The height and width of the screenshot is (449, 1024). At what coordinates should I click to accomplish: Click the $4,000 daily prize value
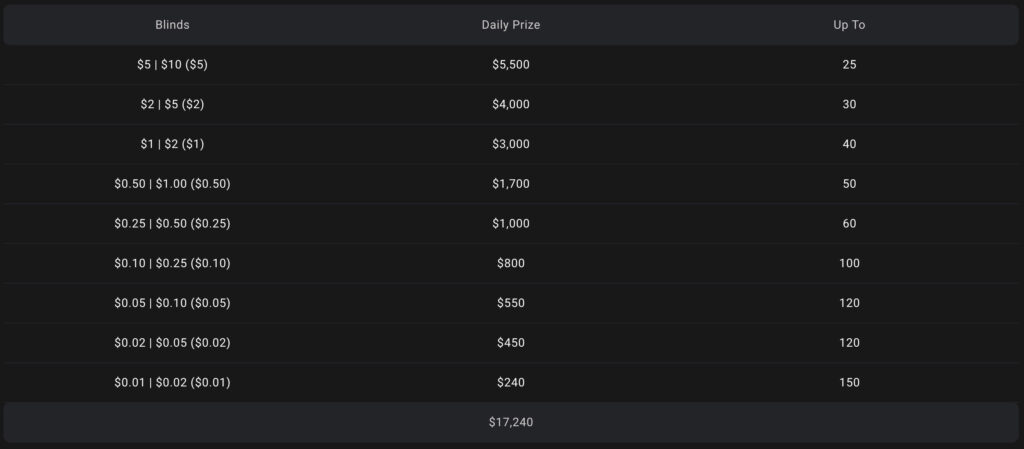(510, 104)
